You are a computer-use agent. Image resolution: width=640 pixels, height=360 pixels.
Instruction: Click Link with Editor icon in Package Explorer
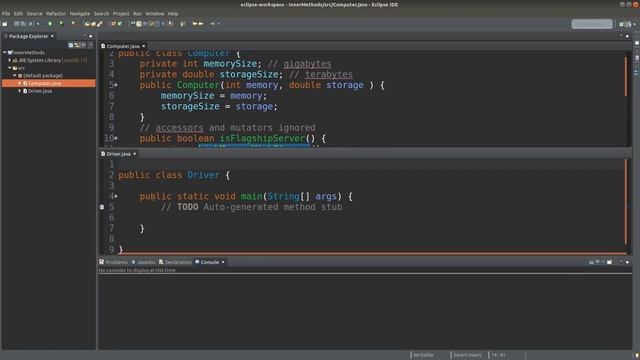point(77,44)
